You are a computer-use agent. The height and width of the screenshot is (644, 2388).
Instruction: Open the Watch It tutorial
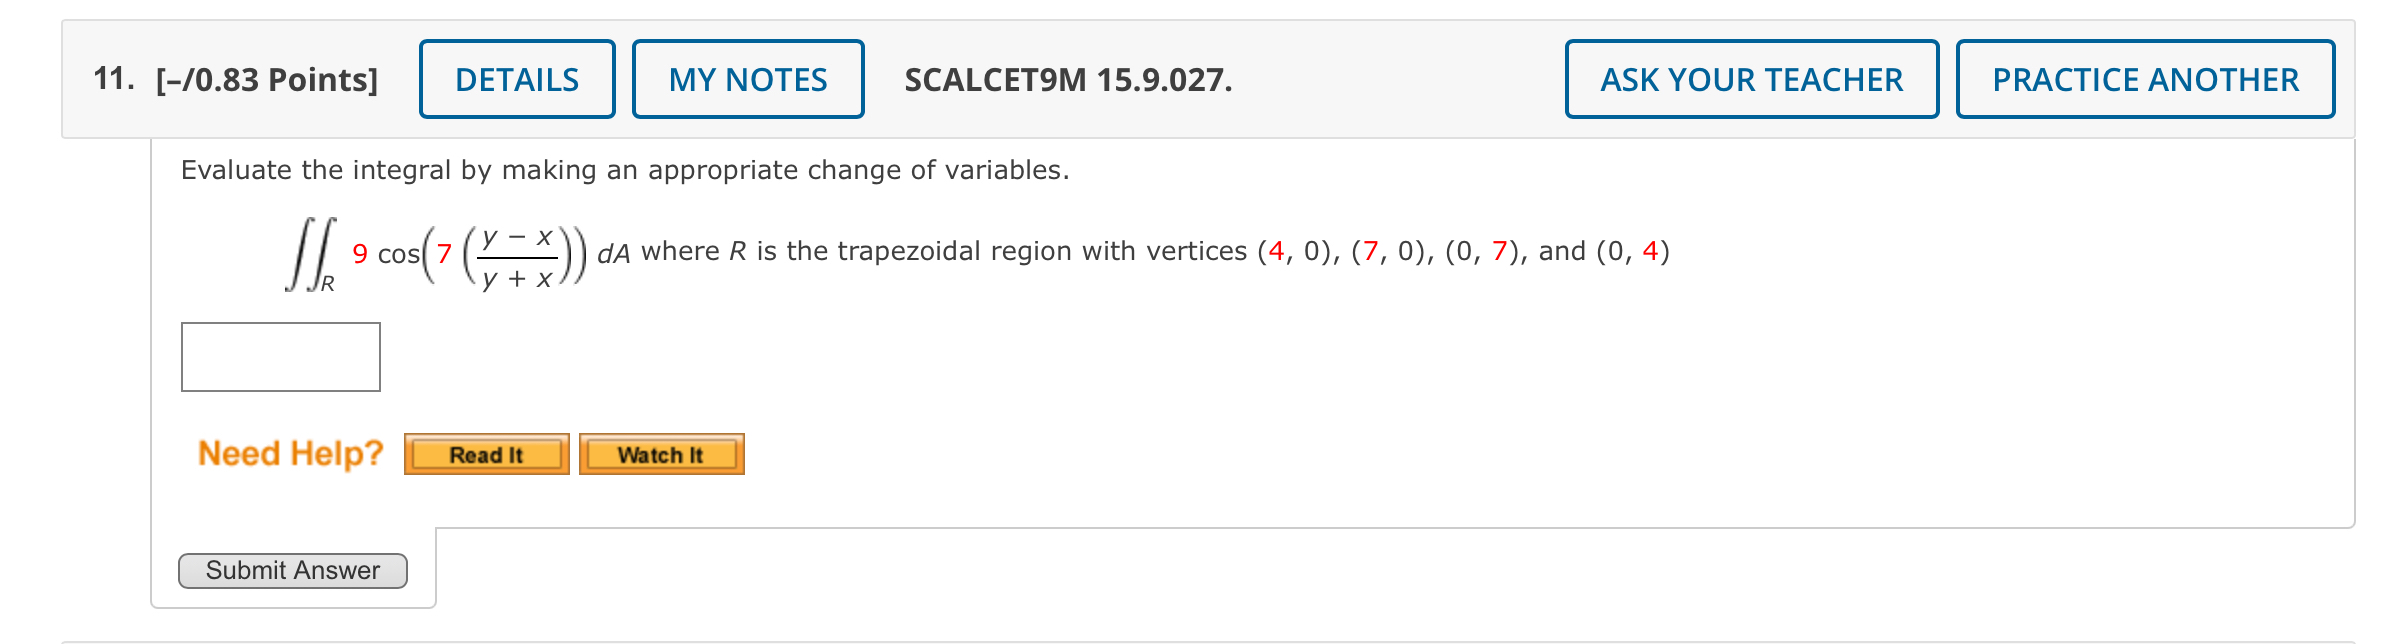(662, 454)
